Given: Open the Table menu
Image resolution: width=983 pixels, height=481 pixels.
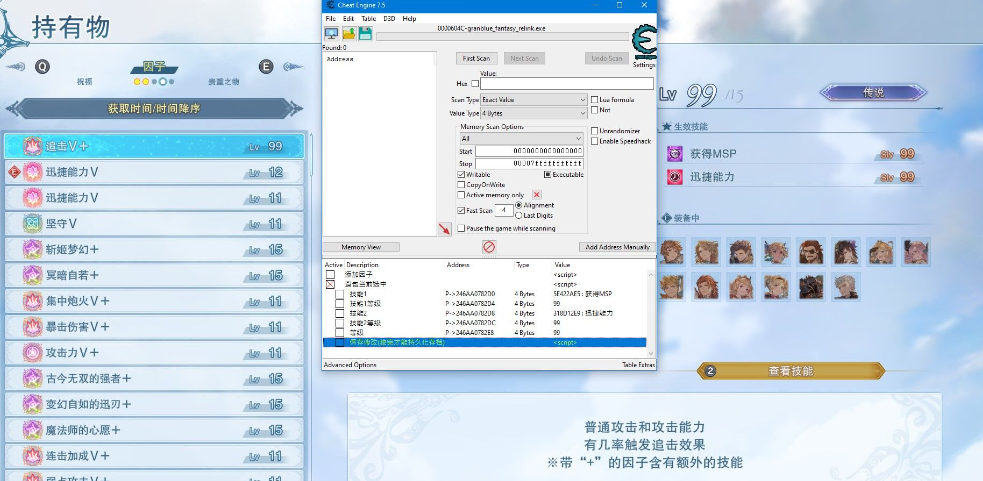Looking at the screenshot, I should (x=368, y=19).
